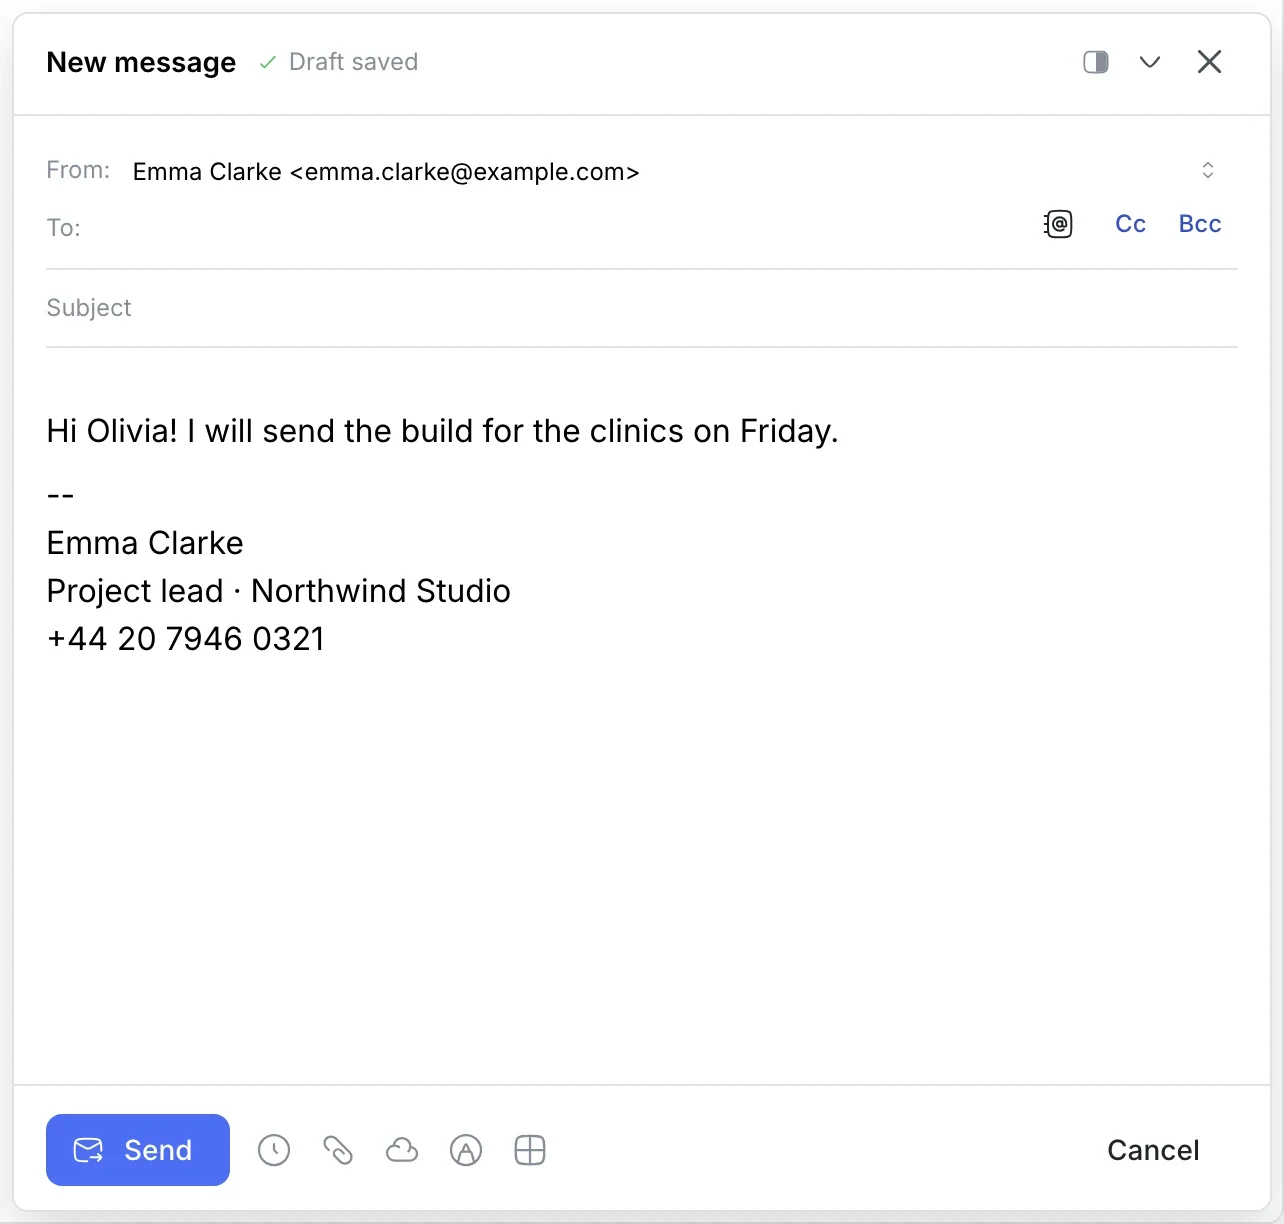Open the schedule send clock icon

[x=274, y=1150]
